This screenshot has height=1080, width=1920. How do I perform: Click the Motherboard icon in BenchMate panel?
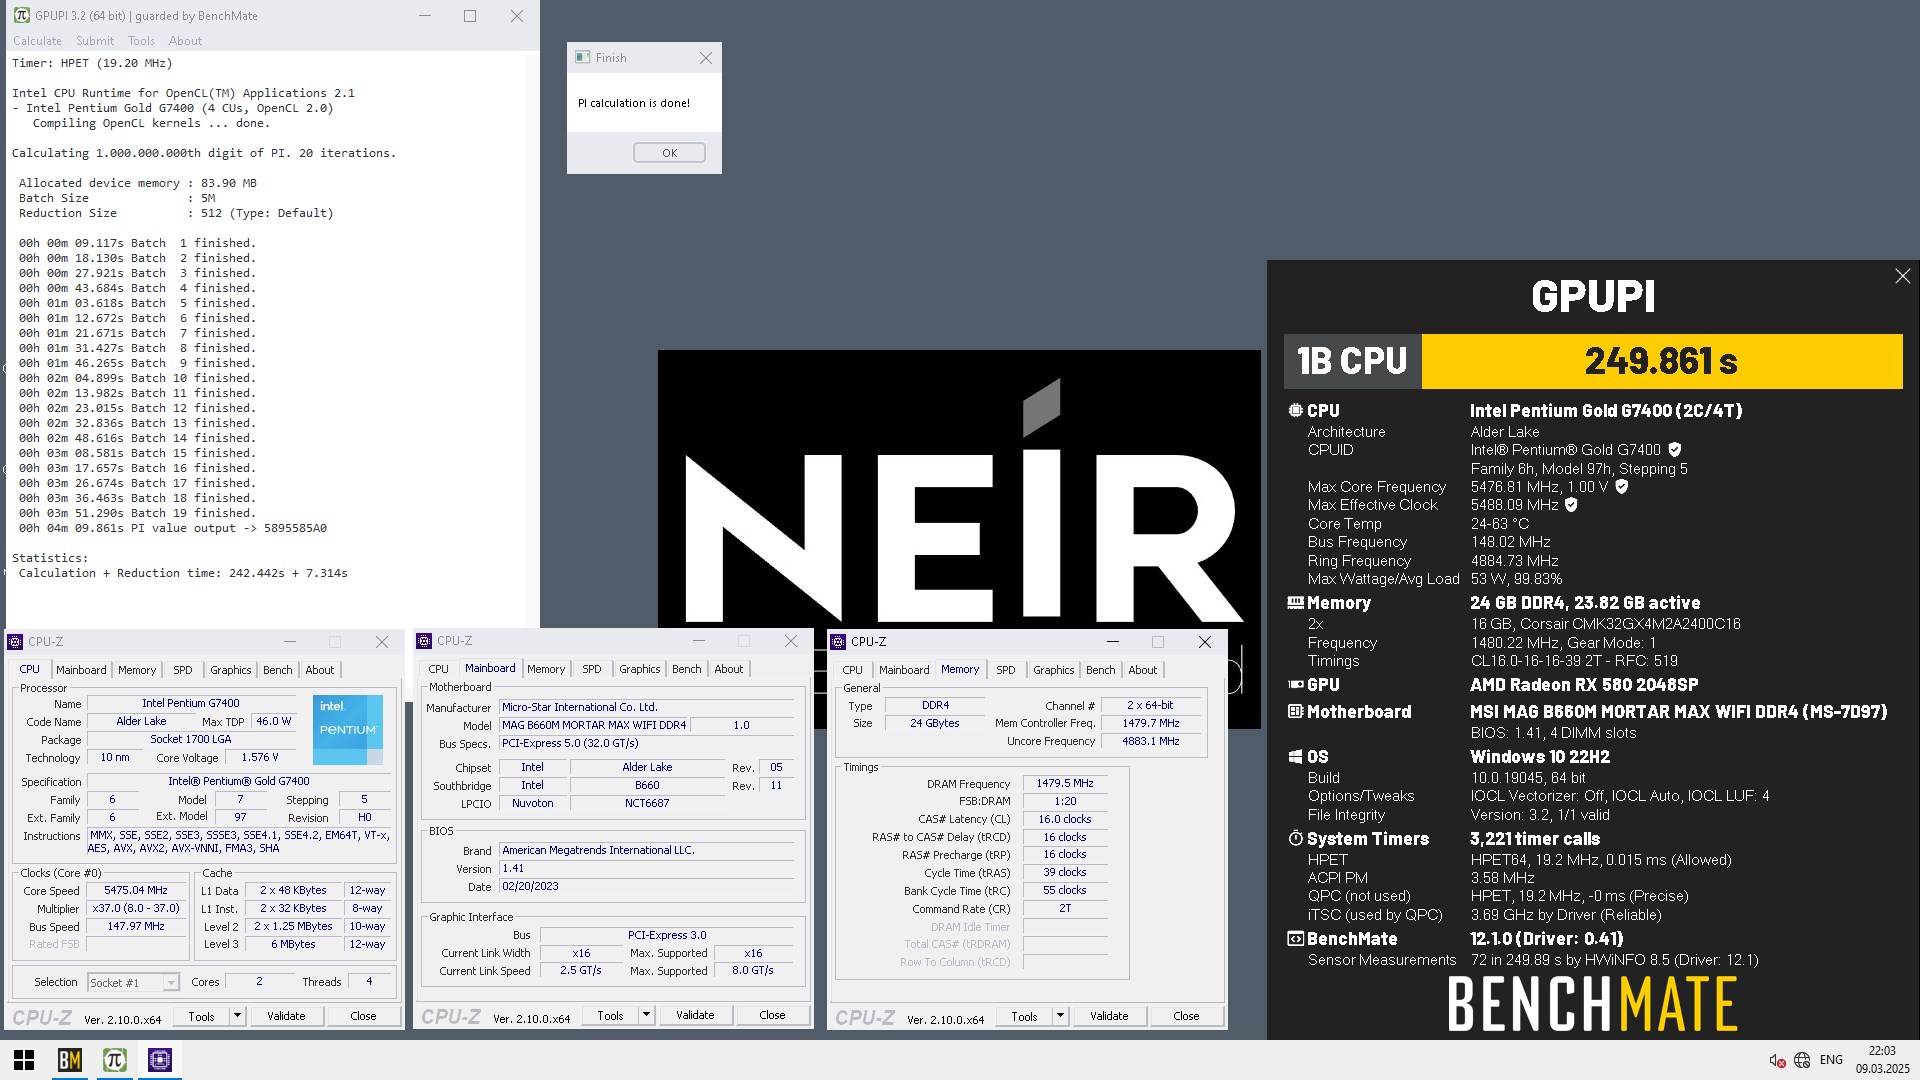pos(1295,712)
